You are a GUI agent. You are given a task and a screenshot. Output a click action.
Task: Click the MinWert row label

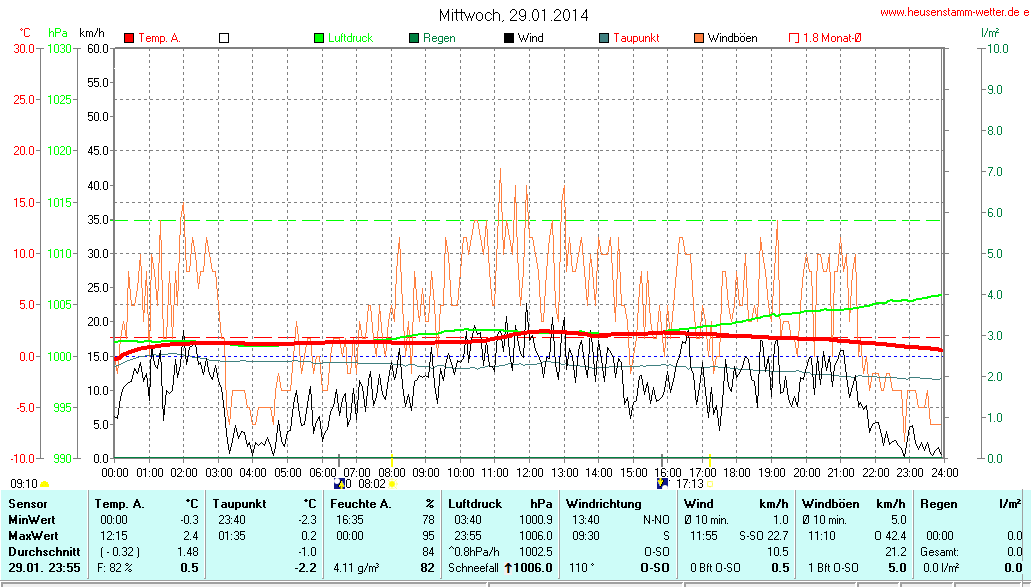pos(32,520)
